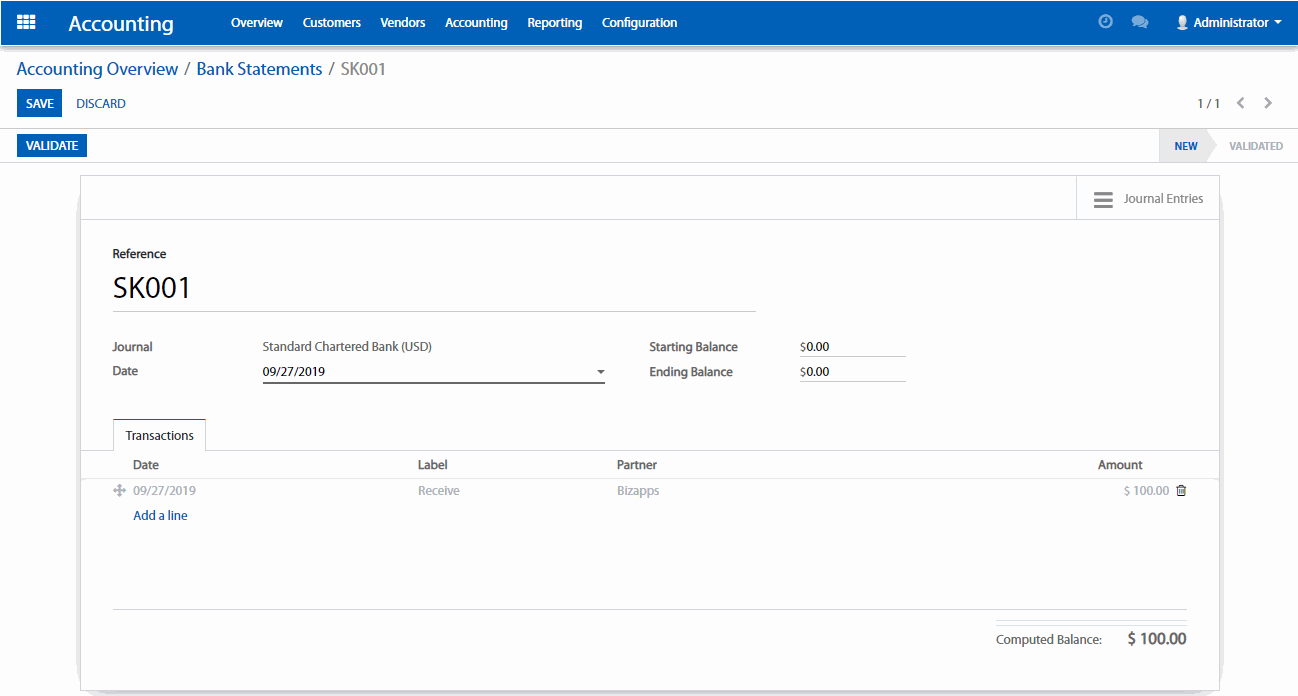Select the Transactions tab

159,436
